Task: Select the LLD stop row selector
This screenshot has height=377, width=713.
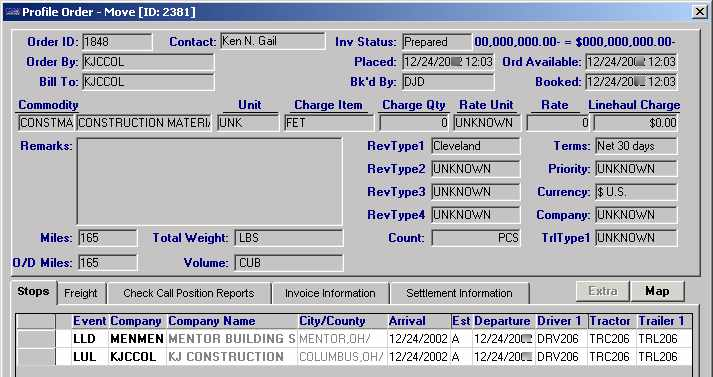Action: coord(36,339)
